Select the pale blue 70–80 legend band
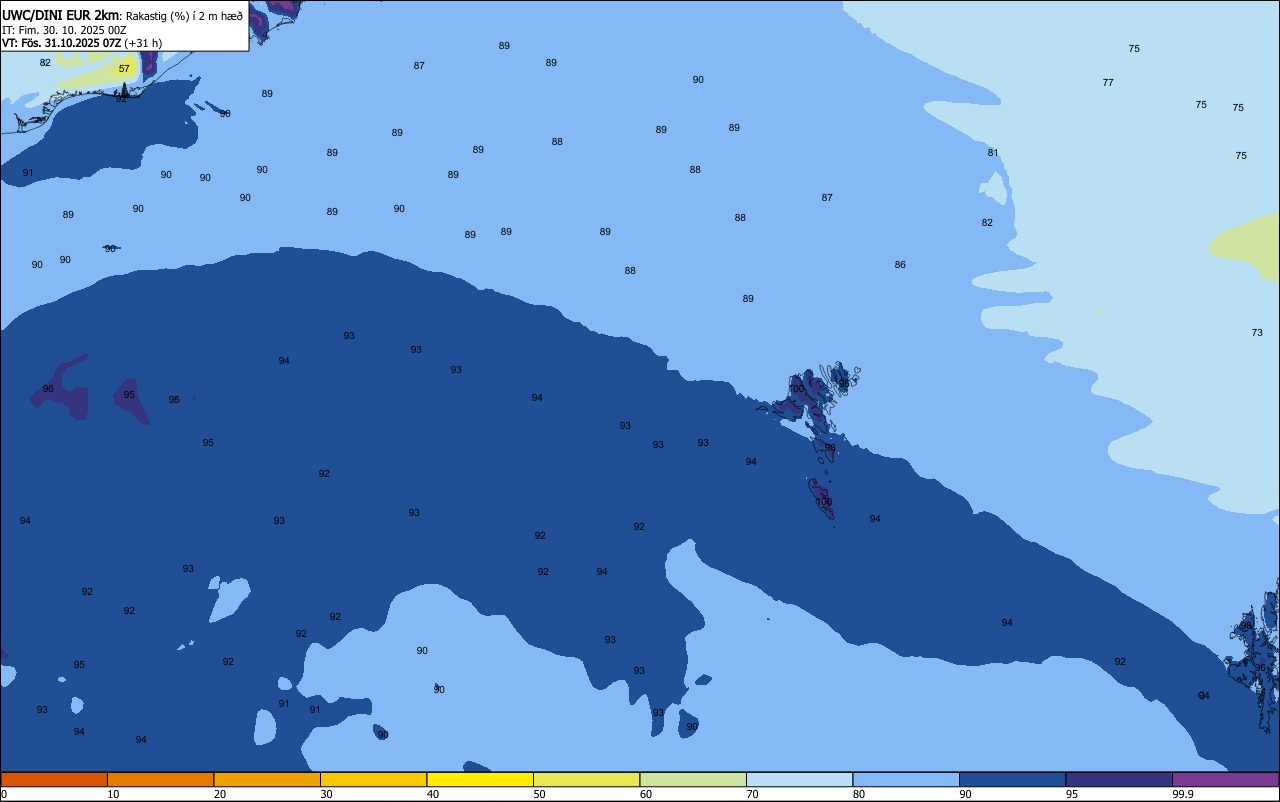 [x=799, y=779]
